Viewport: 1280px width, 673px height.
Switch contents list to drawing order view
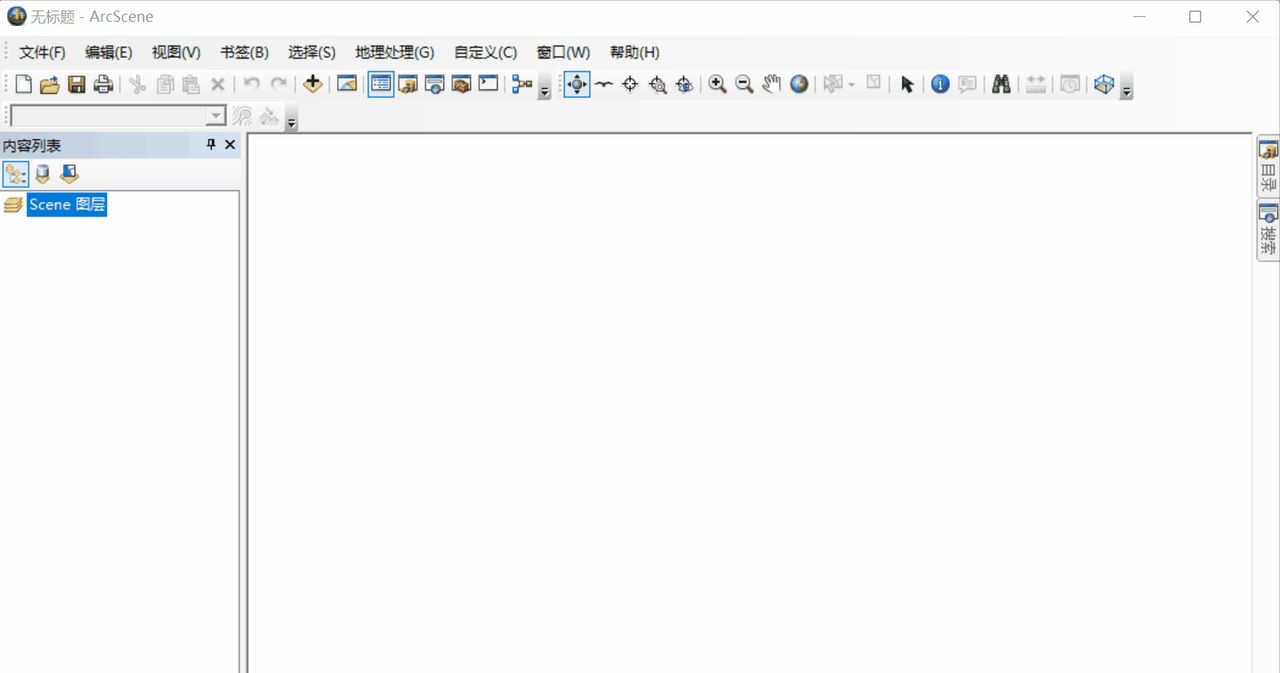pyautogui.click(x=15, y=174)
